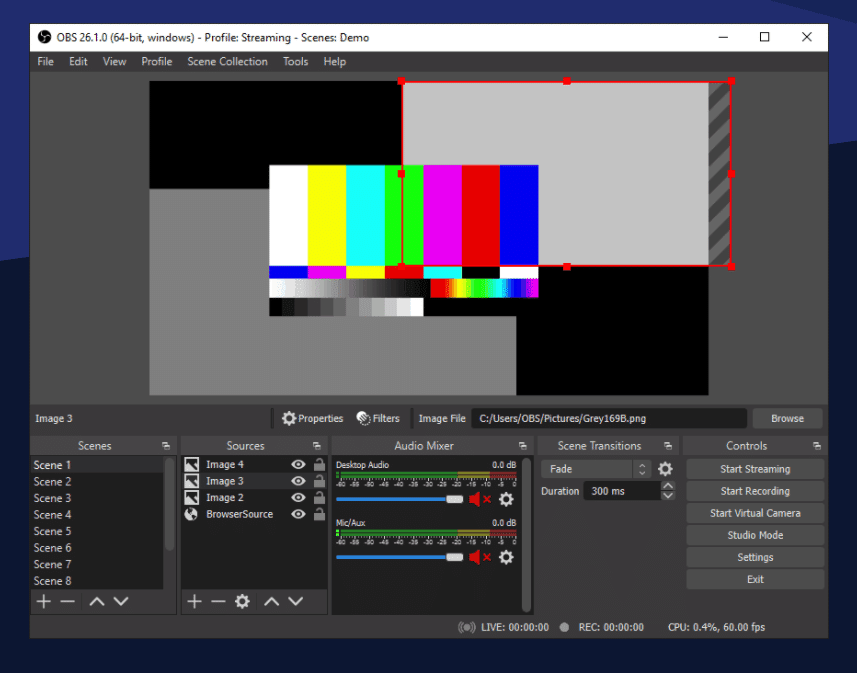Click the OBS logo in title bar

click(x=44, y=37)
